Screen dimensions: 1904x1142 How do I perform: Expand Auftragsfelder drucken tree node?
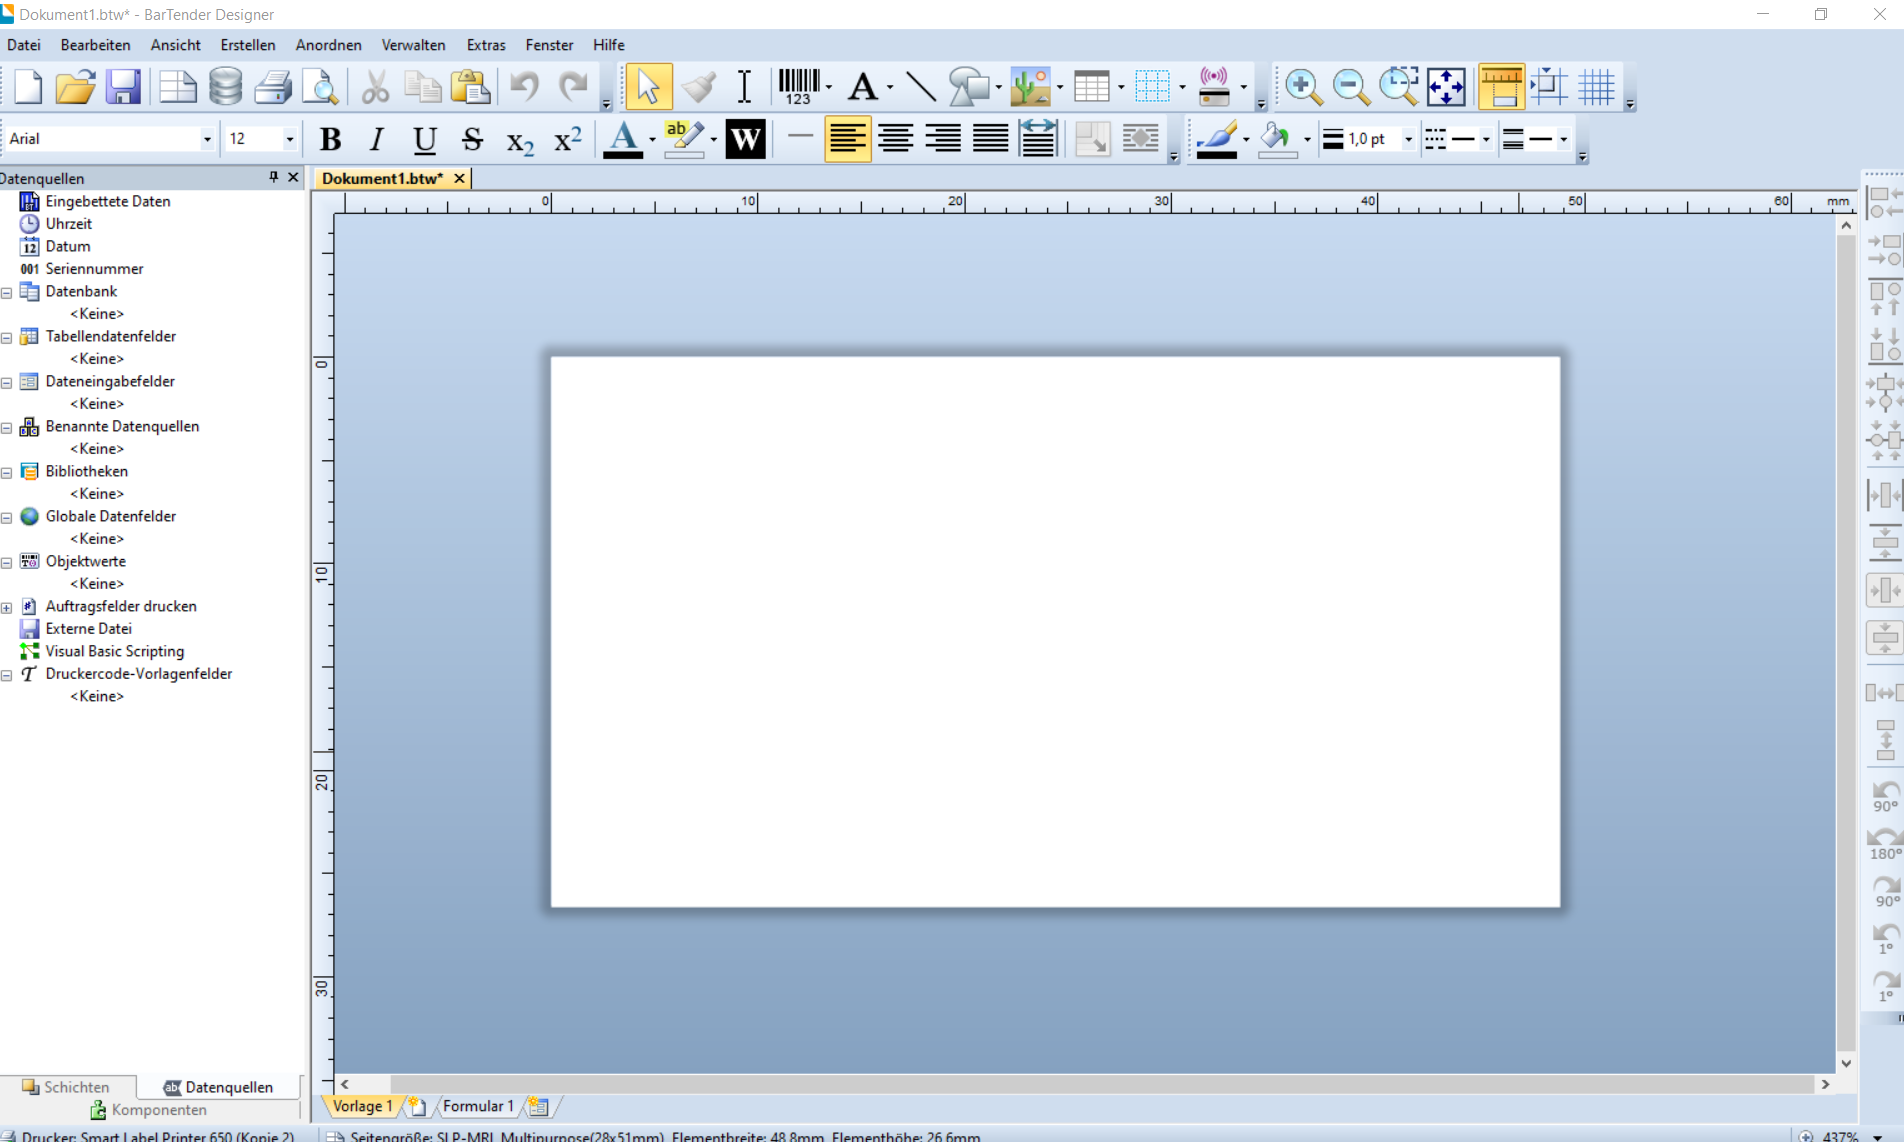[x=7, y=607]
